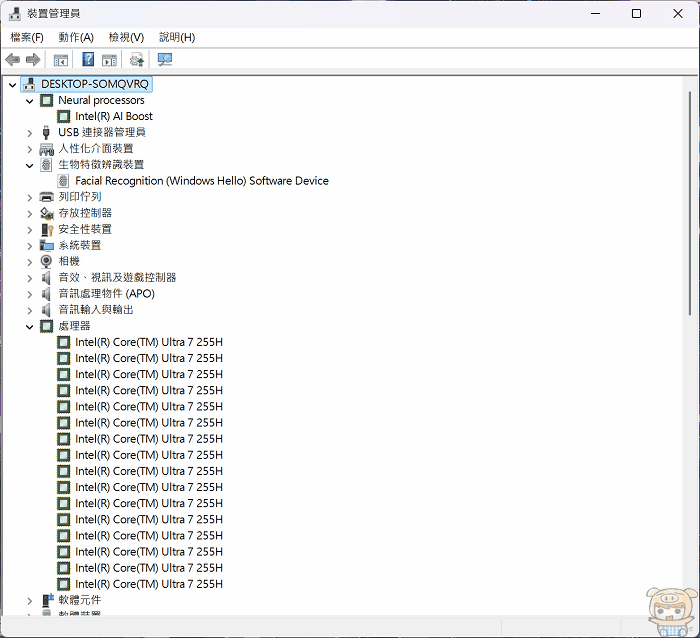Screen dimensions: 700x638
Task: Expand the USB 連接器管理員 category
Action: pos(30,133)
